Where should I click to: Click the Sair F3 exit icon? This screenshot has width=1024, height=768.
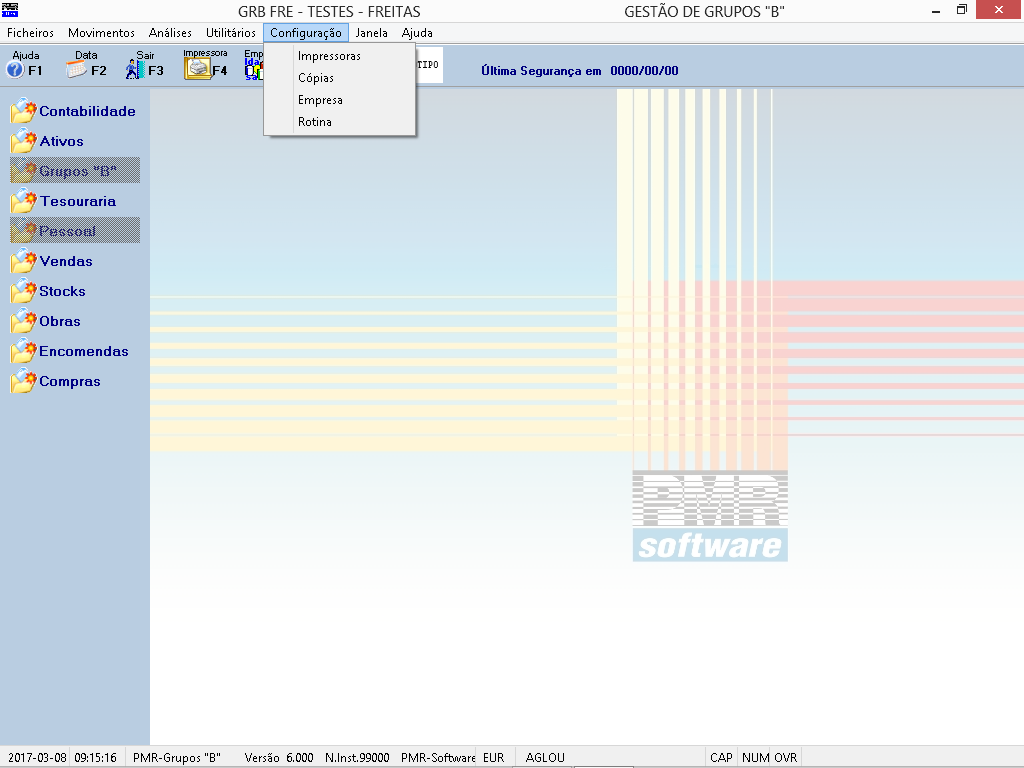[x=135, y=69]
